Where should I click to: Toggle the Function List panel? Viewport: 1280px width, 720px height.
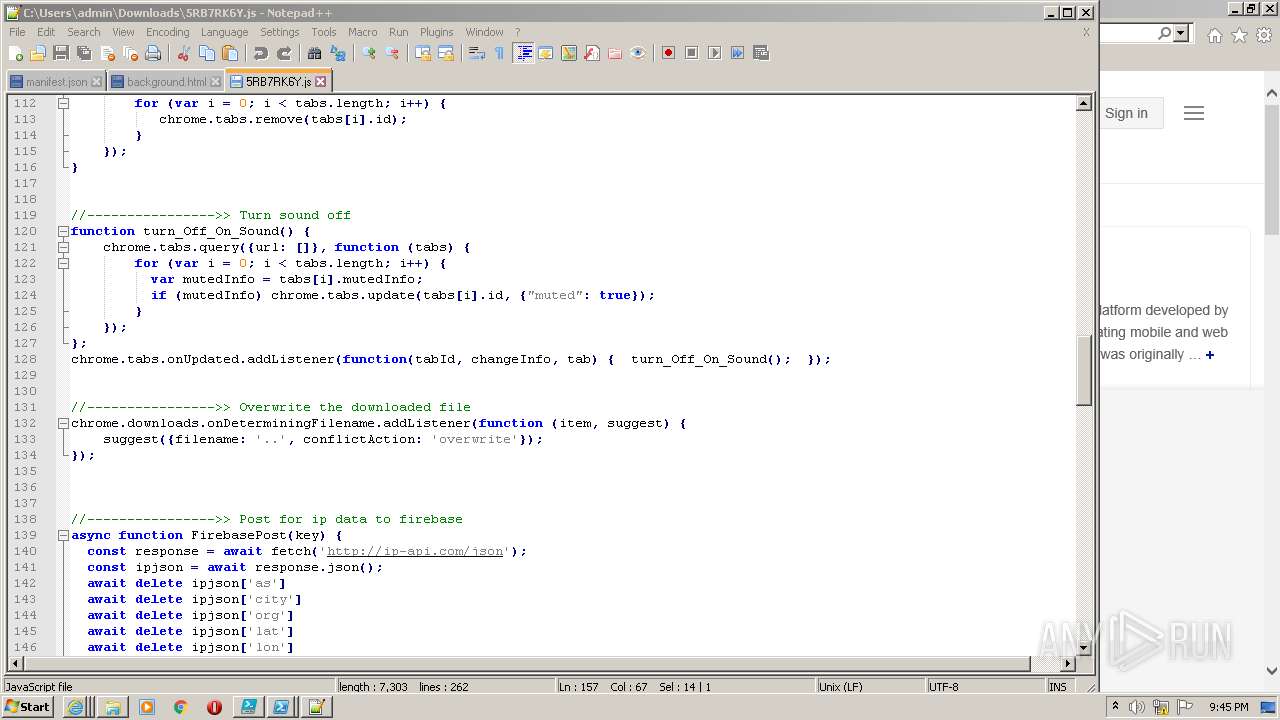[592, 53]
